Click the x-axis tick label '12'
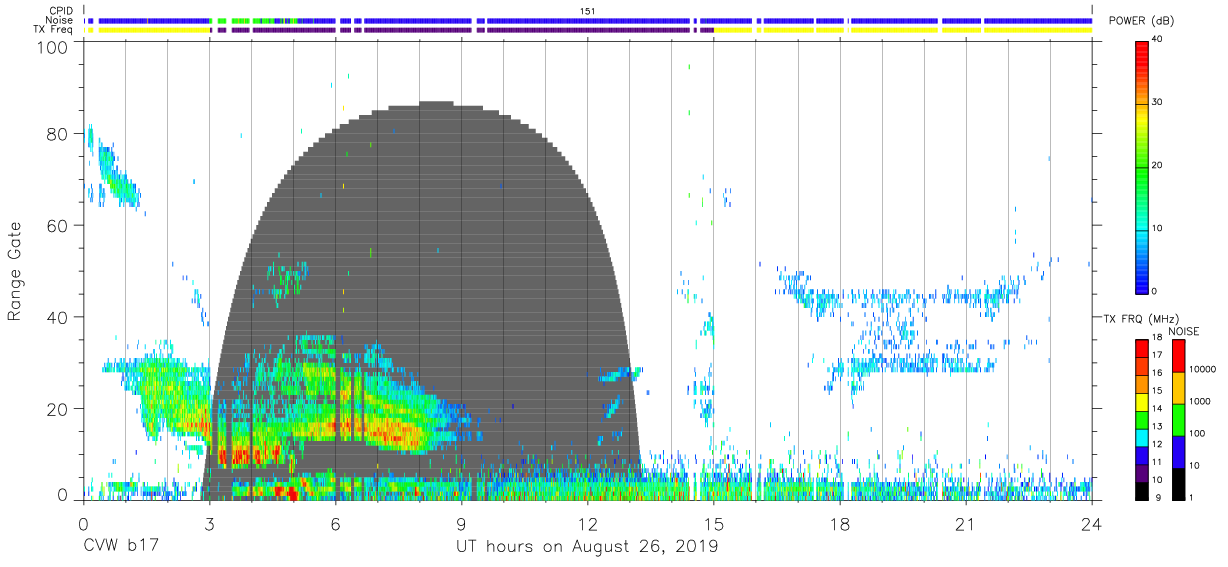The width and height of the screenshot is (1228, 567). [587, 524]
